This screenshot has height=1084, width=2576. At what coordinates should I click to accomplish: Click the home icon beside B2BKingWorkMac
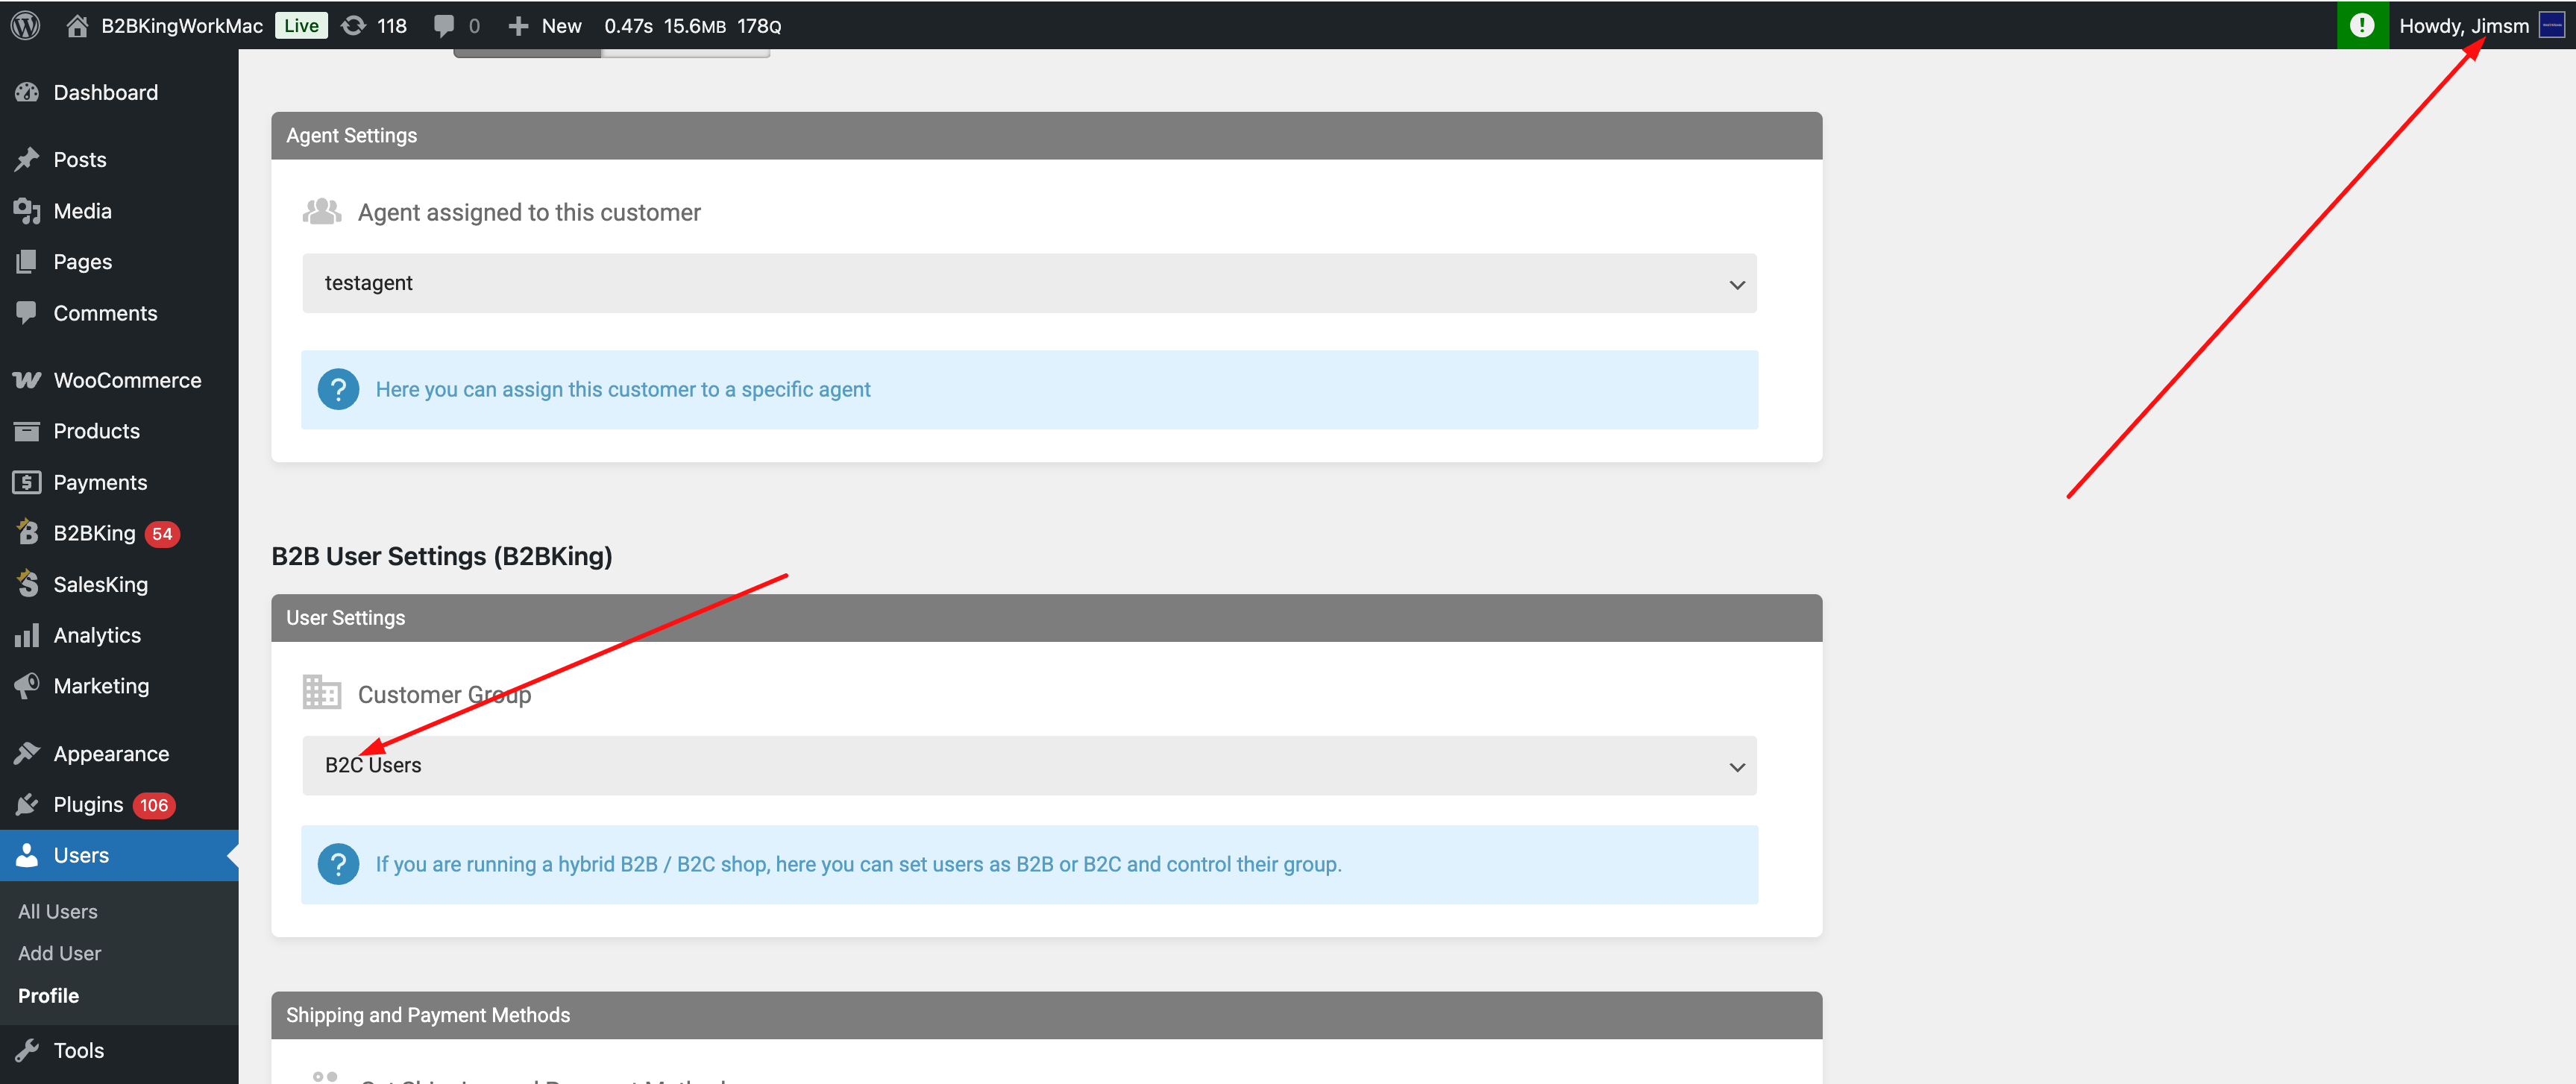[x=77, y=26]
